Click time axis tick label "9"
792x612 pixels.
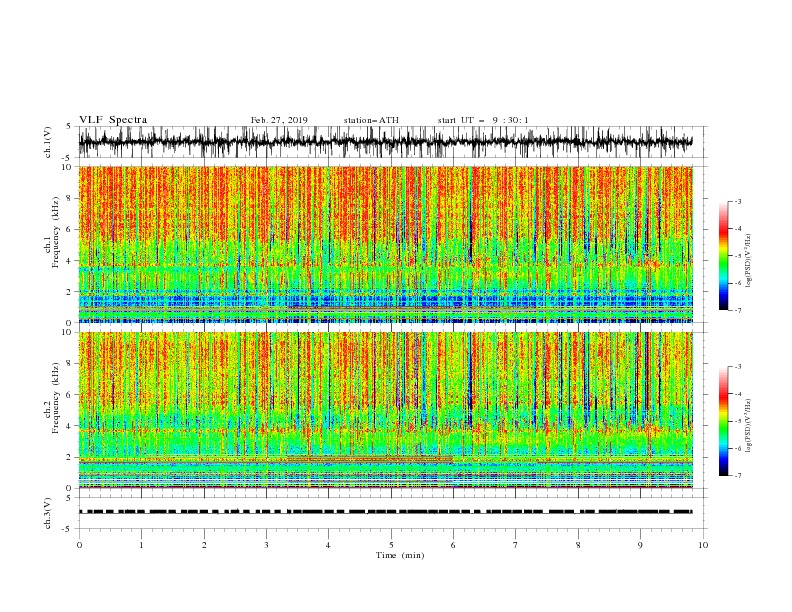640,545
